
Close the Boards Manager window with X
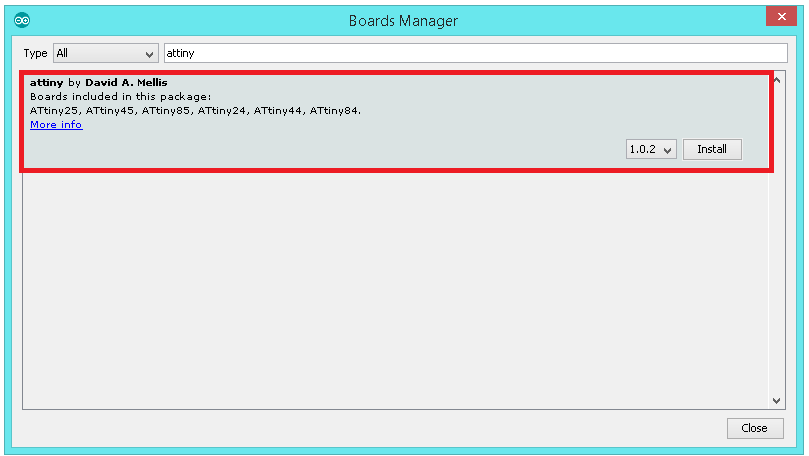coord(782,17)
